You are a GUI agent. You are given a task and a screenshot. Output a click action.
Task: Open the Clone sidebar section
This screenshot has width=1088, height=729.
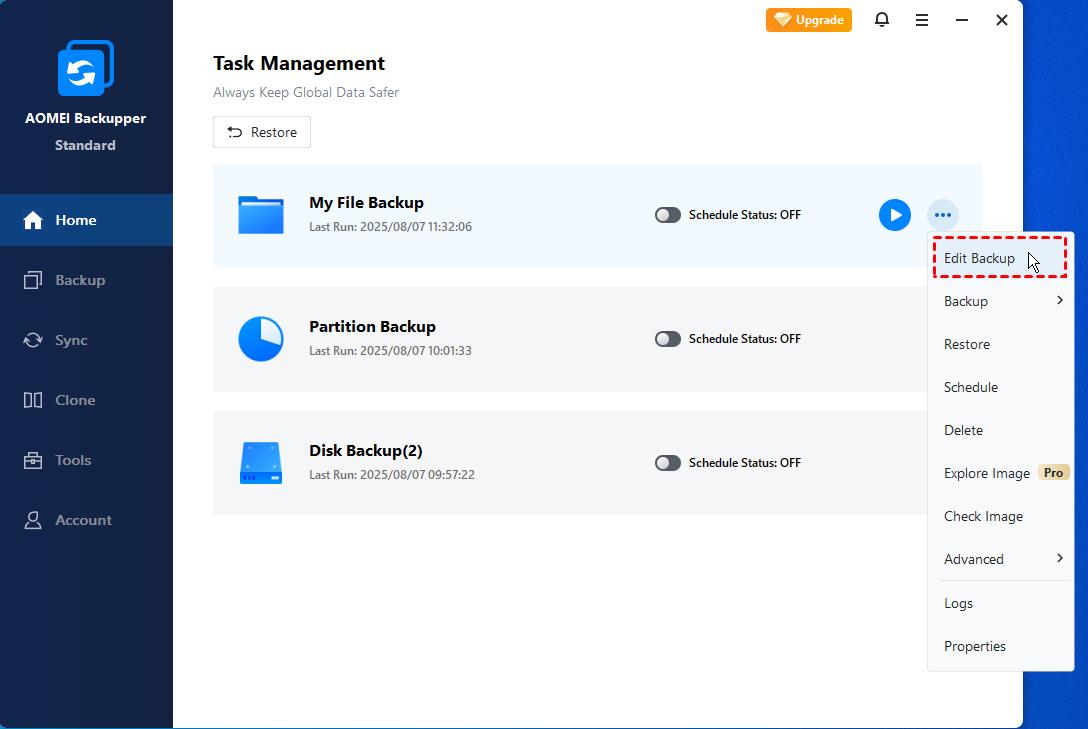tap(86, 400)
